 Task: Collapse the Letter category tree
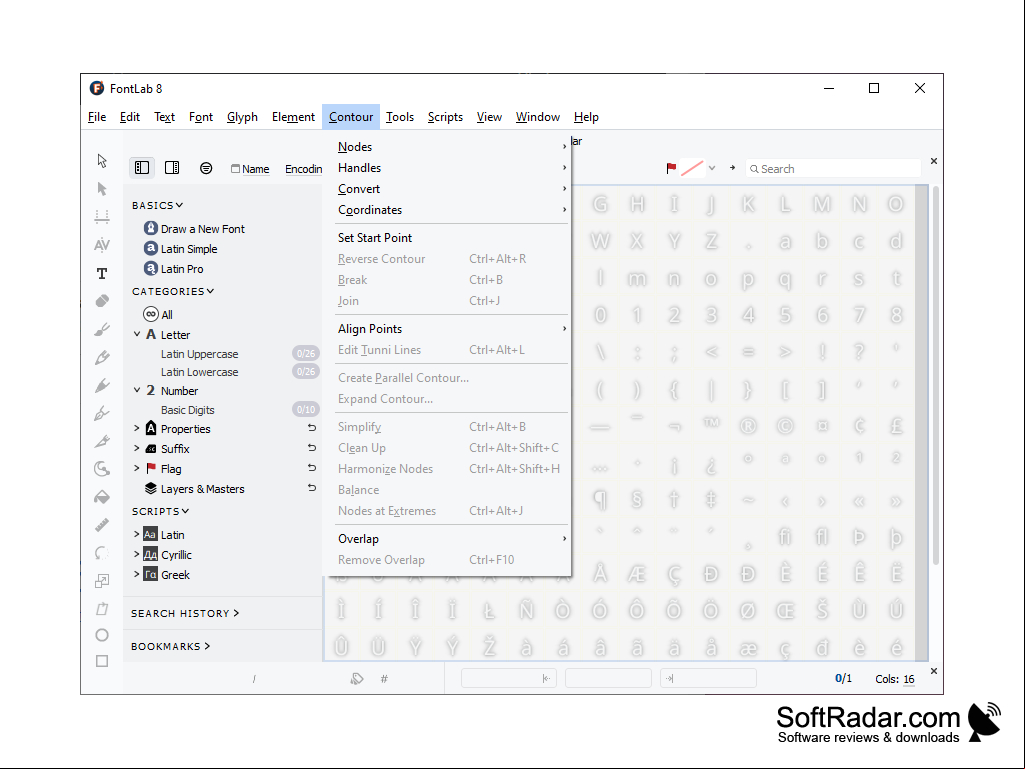tap(137, 334)
